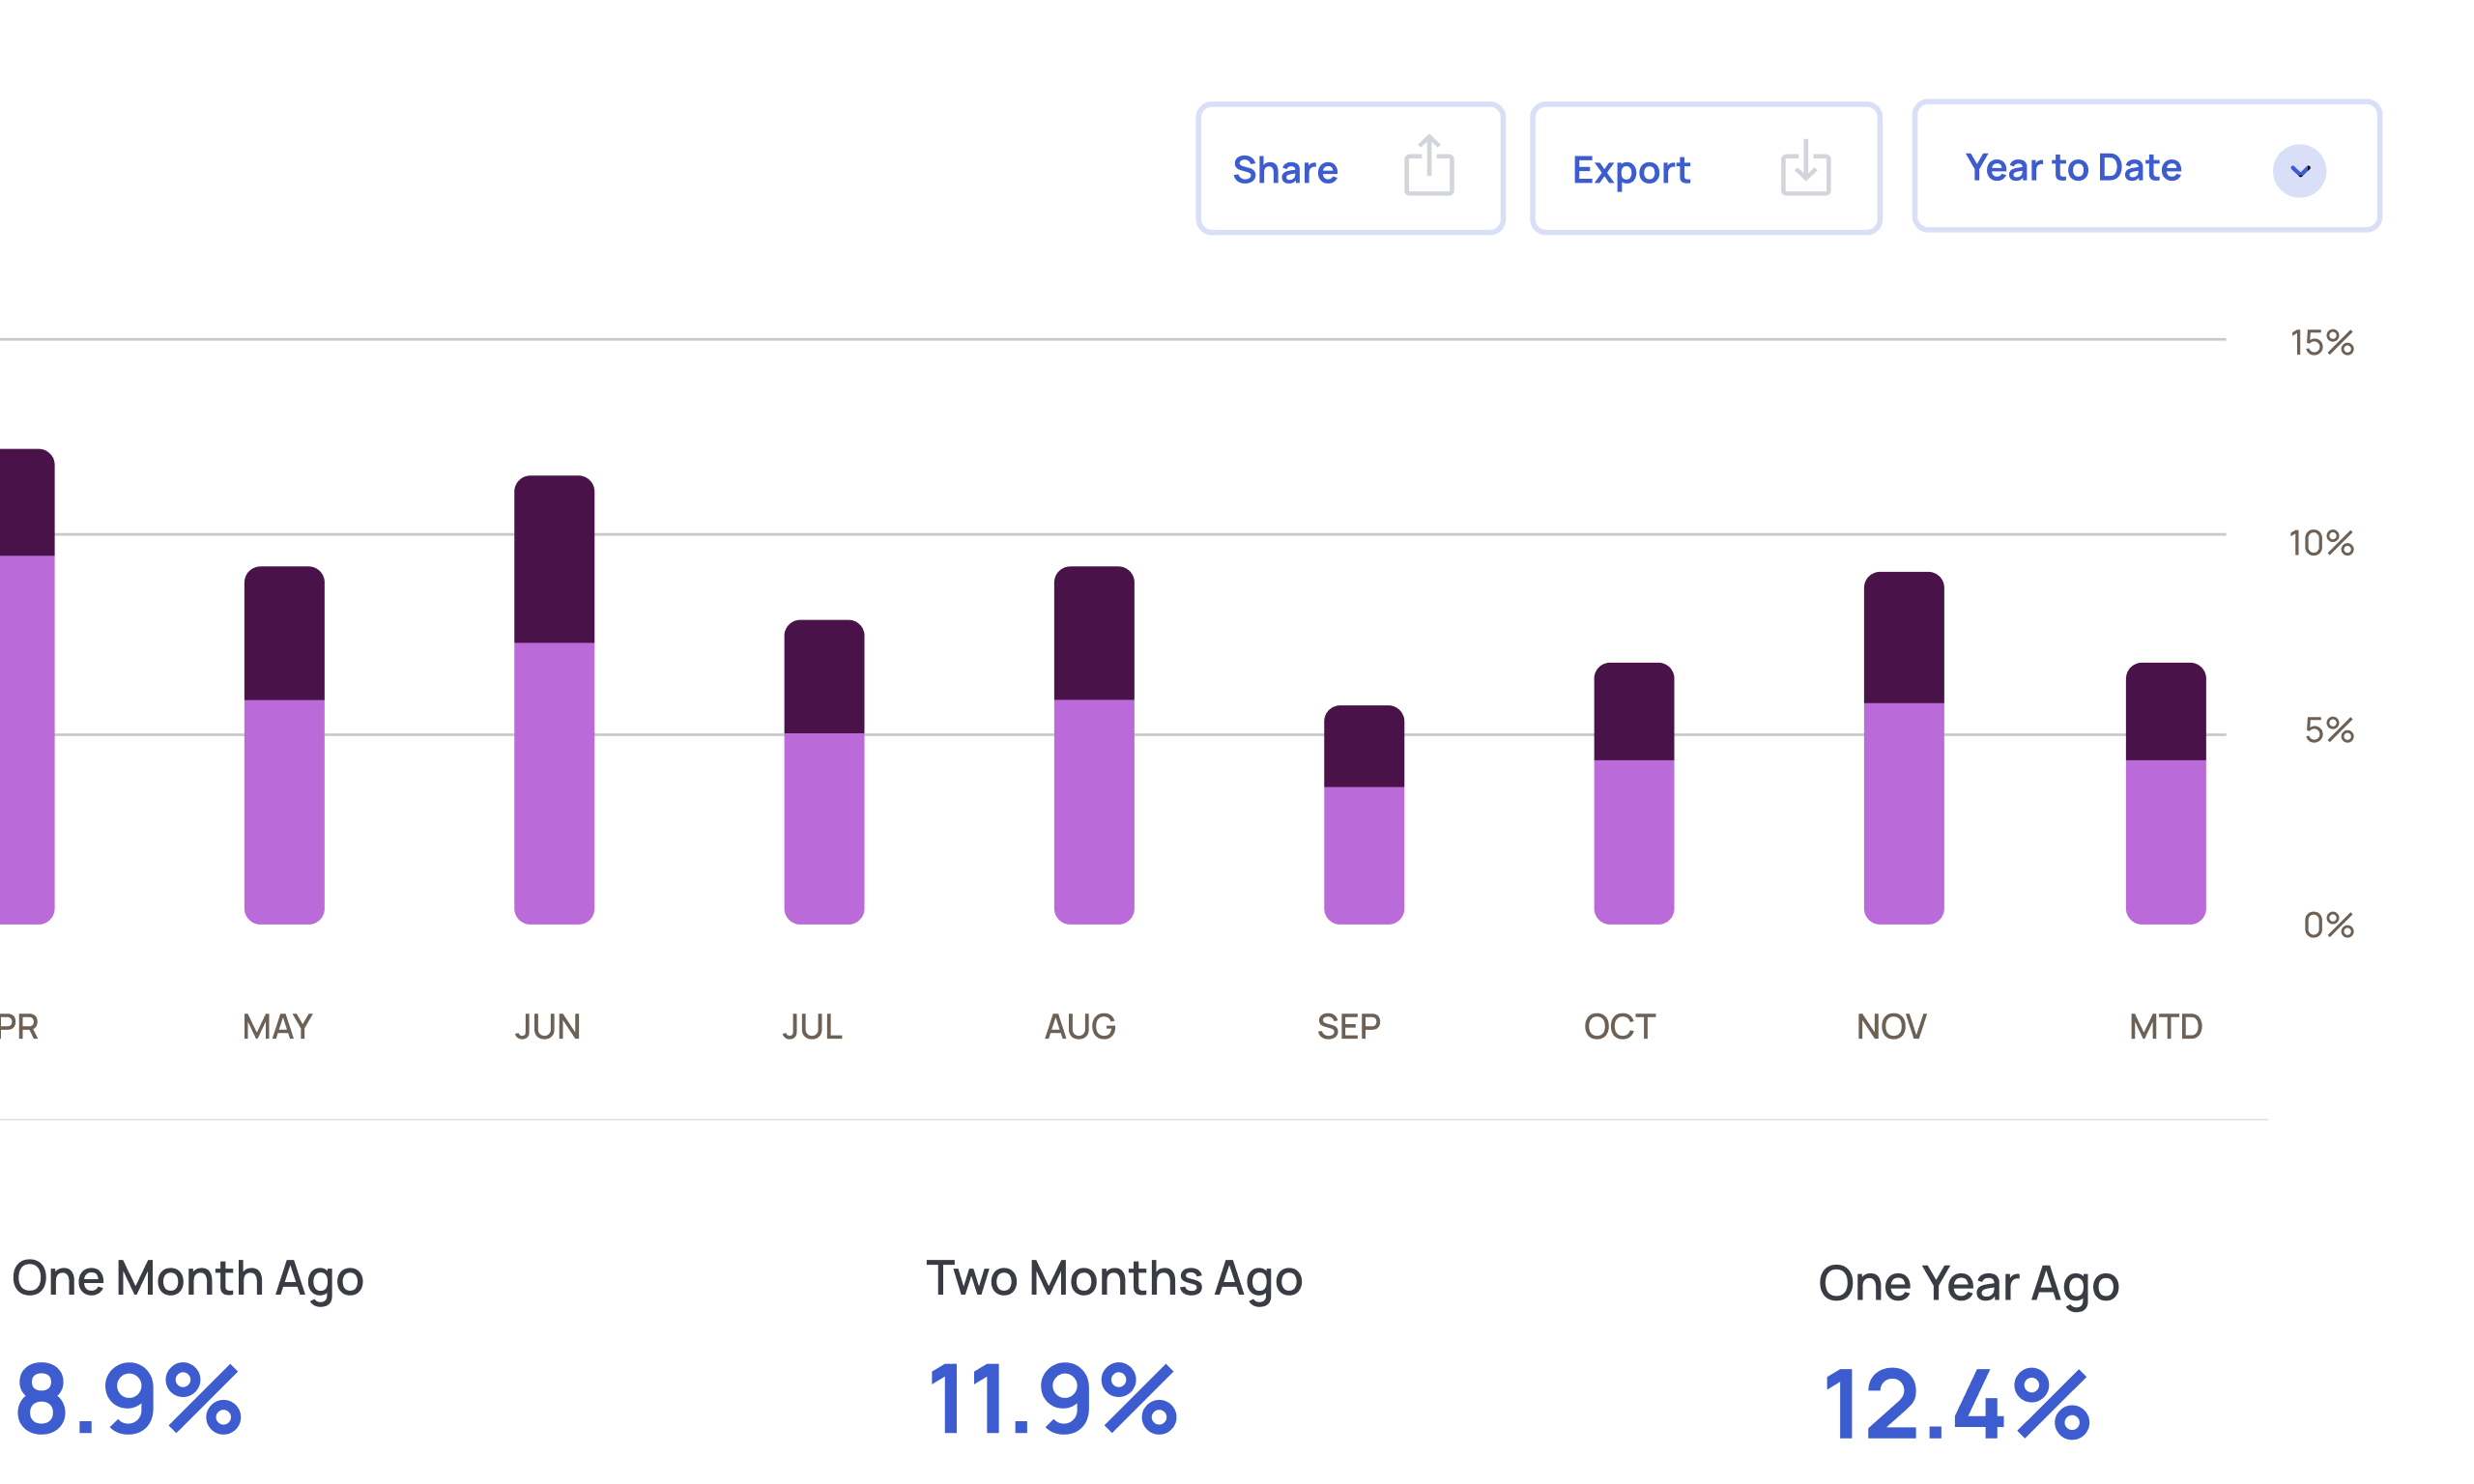The width and height of the screenshot is (2474, 1484).
Task: Click the 12.4% One Year Ago value
Action: pos(1955,1403)
